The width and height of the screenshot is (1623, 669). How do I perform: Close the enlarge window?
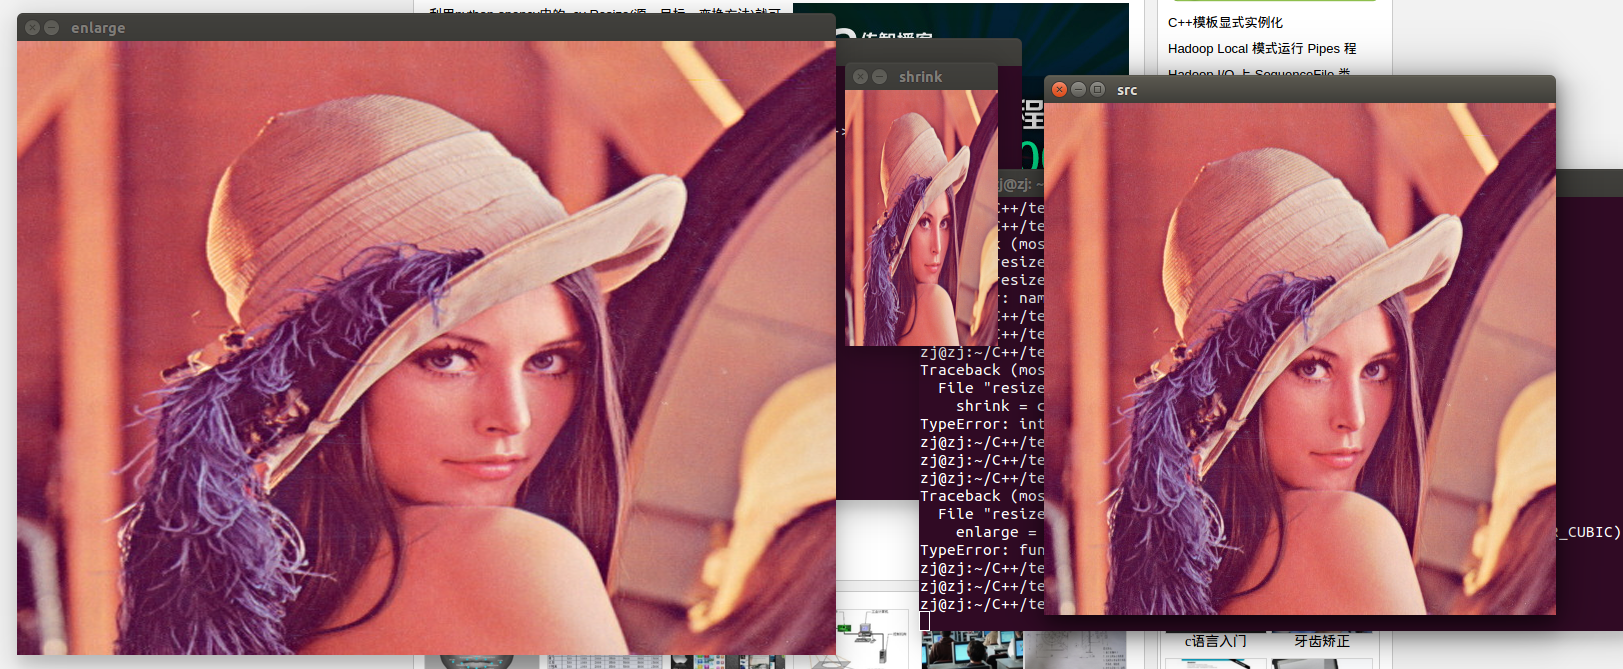point(32,28)
